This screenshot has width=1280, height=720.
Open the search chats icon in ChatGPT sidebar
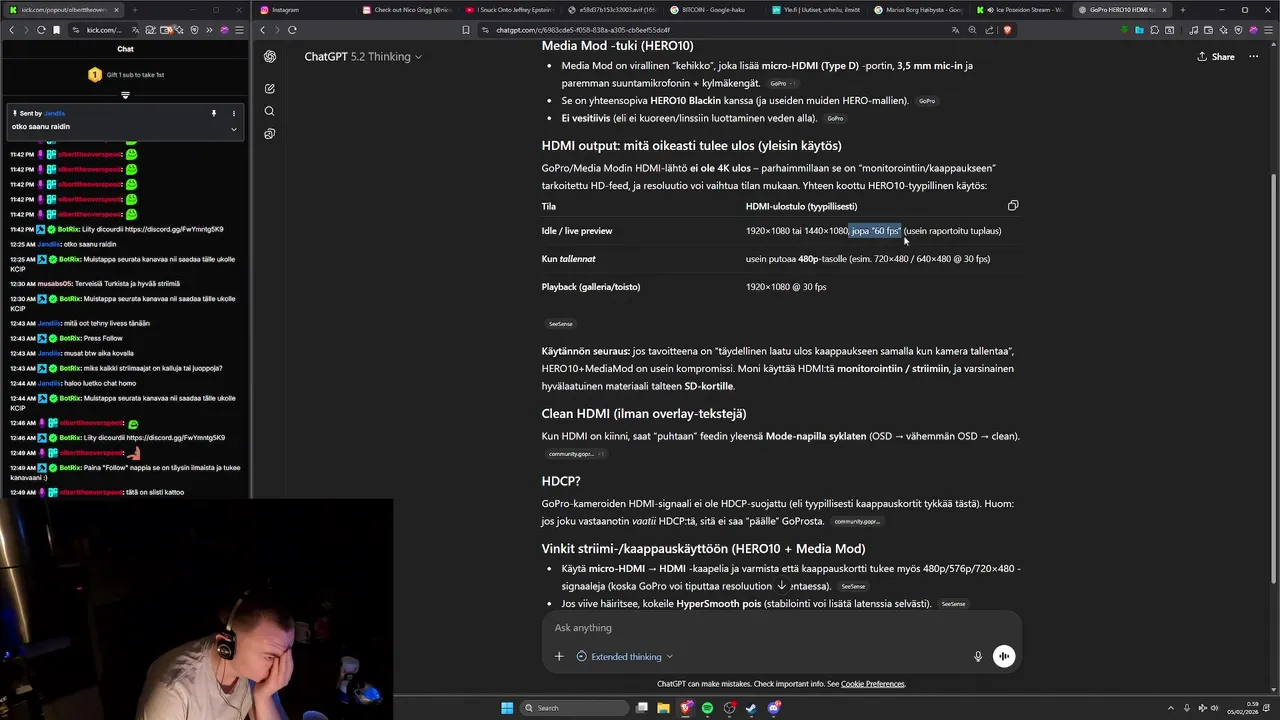pos(270,111)
